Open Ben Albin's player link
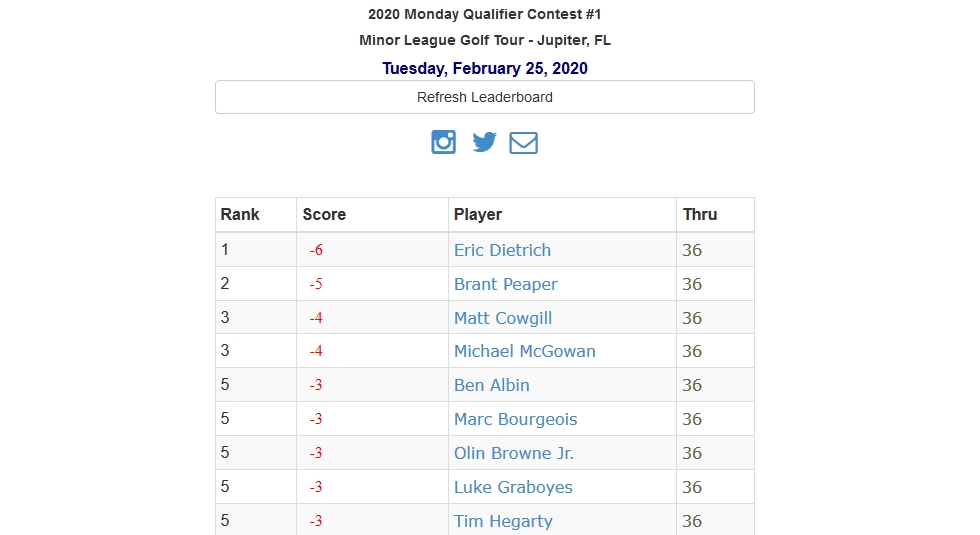 tap(491, 385)
